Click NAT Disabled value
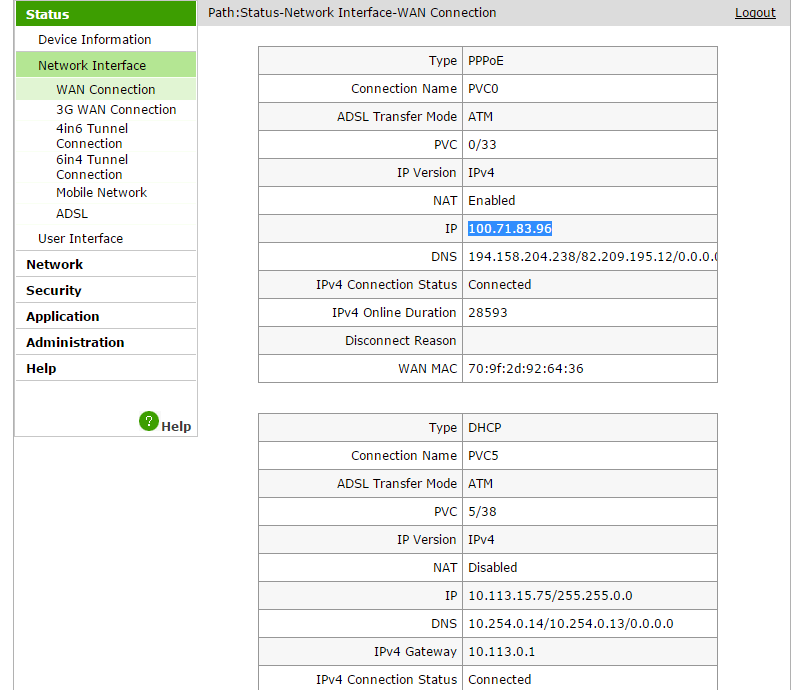This screenshot has width=796, height=690. click(x=492, y=568)
